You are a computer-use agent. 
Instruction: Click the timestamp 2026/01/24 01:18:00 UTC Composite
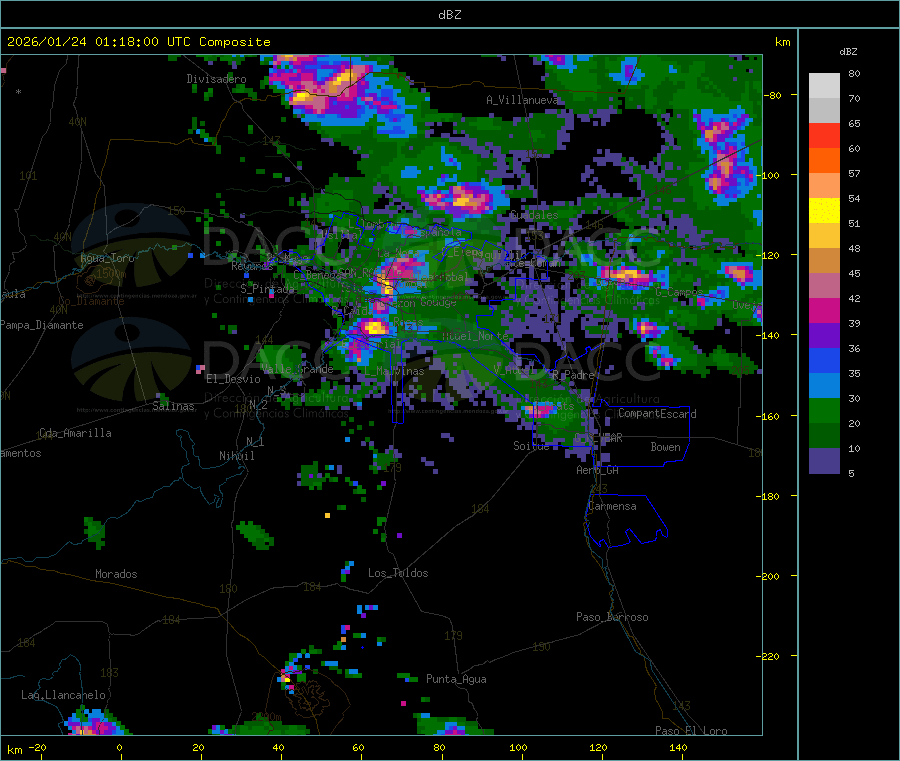(138, 42)
